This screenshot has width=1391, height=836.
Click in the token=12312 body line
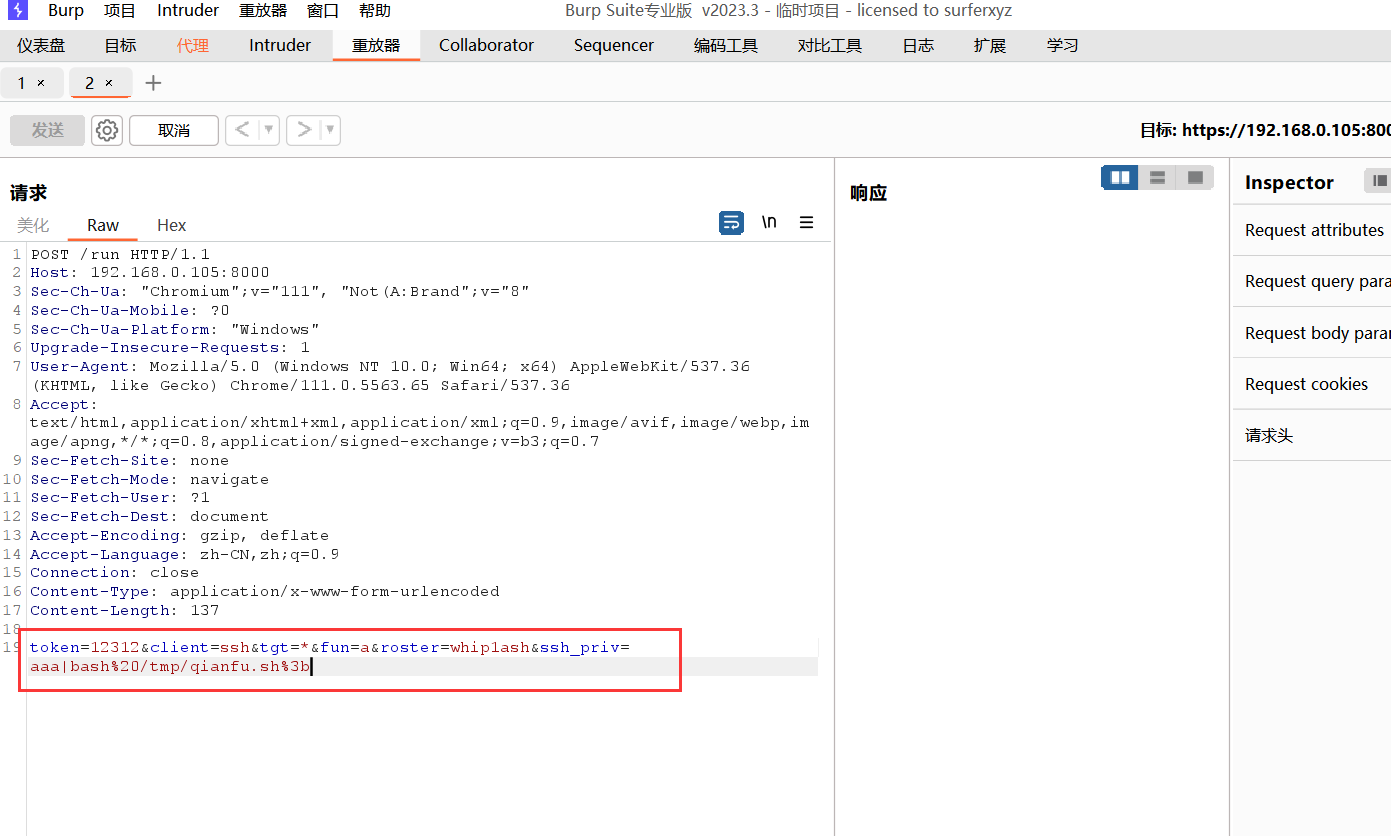pos(330,647)
